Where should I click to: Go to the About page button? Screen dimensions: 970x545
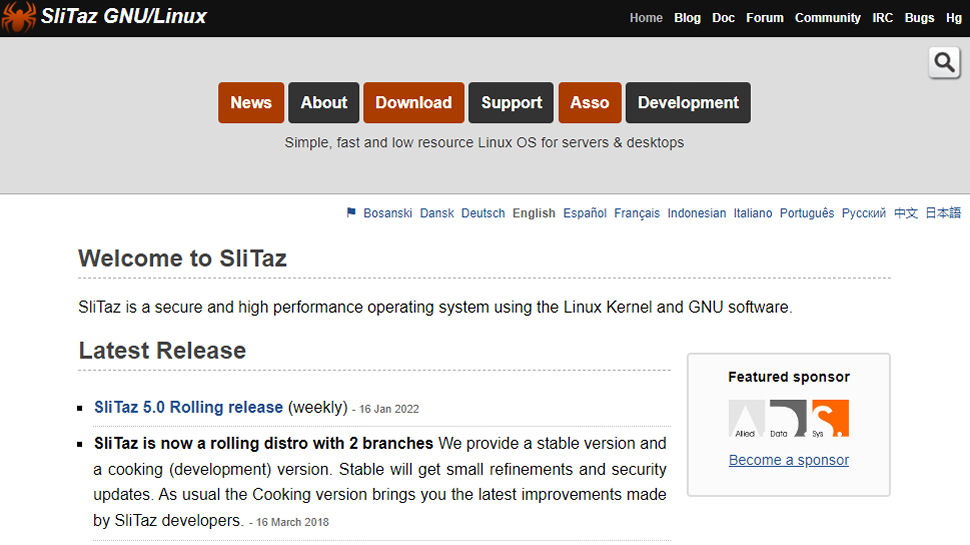[324, 103]
